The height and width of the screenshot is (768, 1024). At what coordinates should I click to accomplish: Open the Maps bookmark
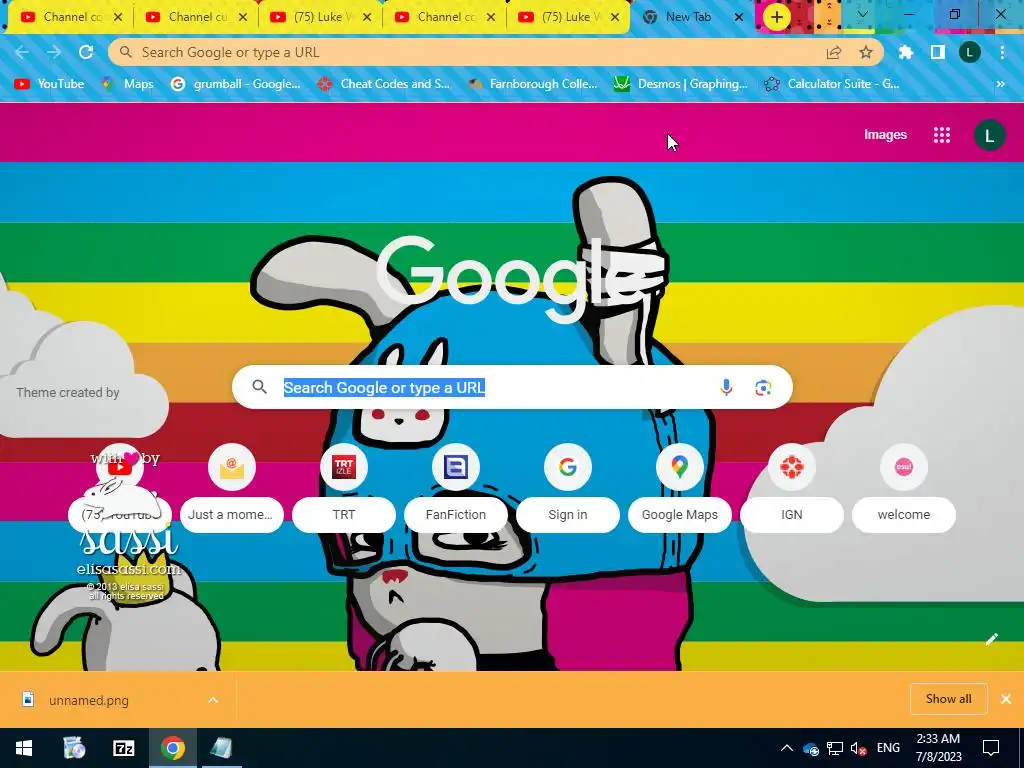(x=127, y=84)
